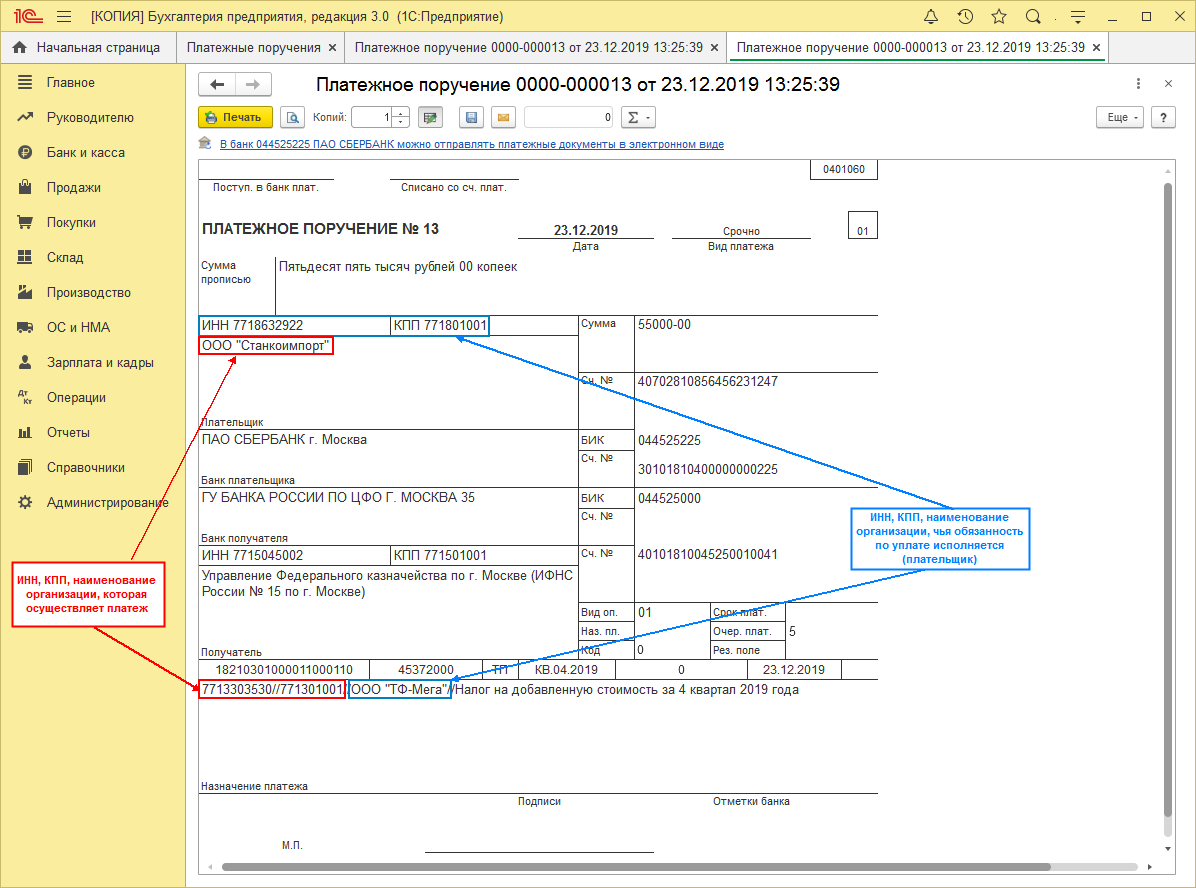1196x888 pixels.
Task: Navigate forward with right arrow button
Action: coord(253,85)
